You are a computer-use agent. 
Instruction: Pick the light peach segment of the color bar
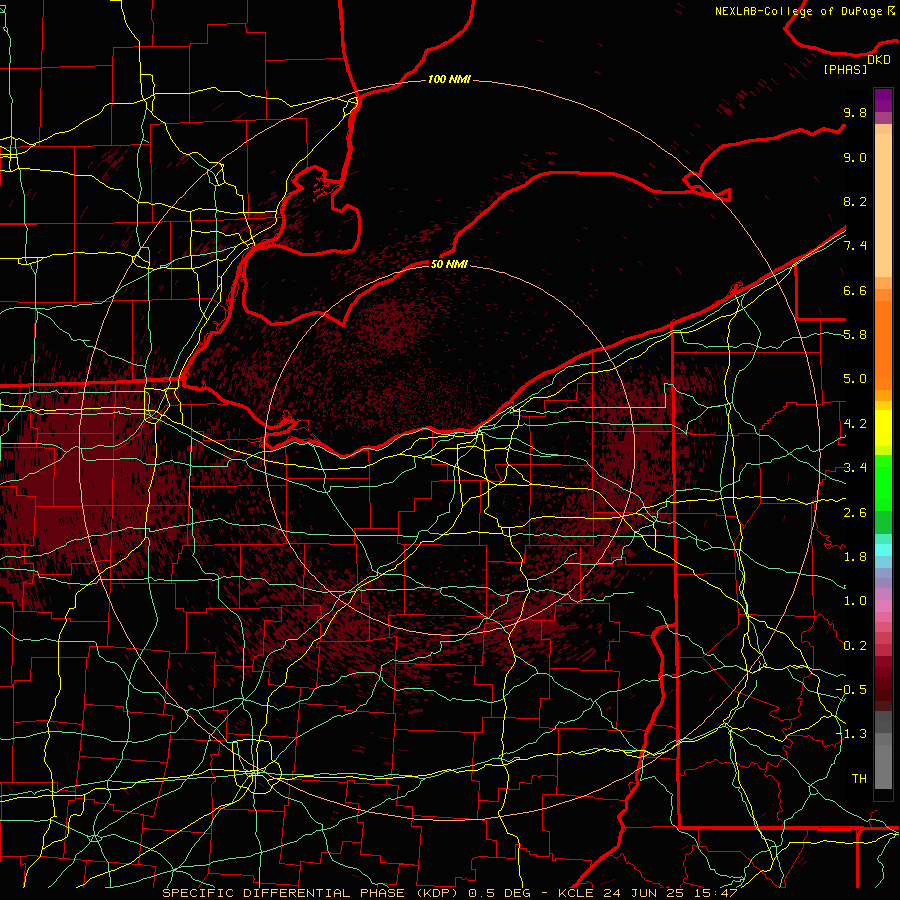click(x=883, y=207)
